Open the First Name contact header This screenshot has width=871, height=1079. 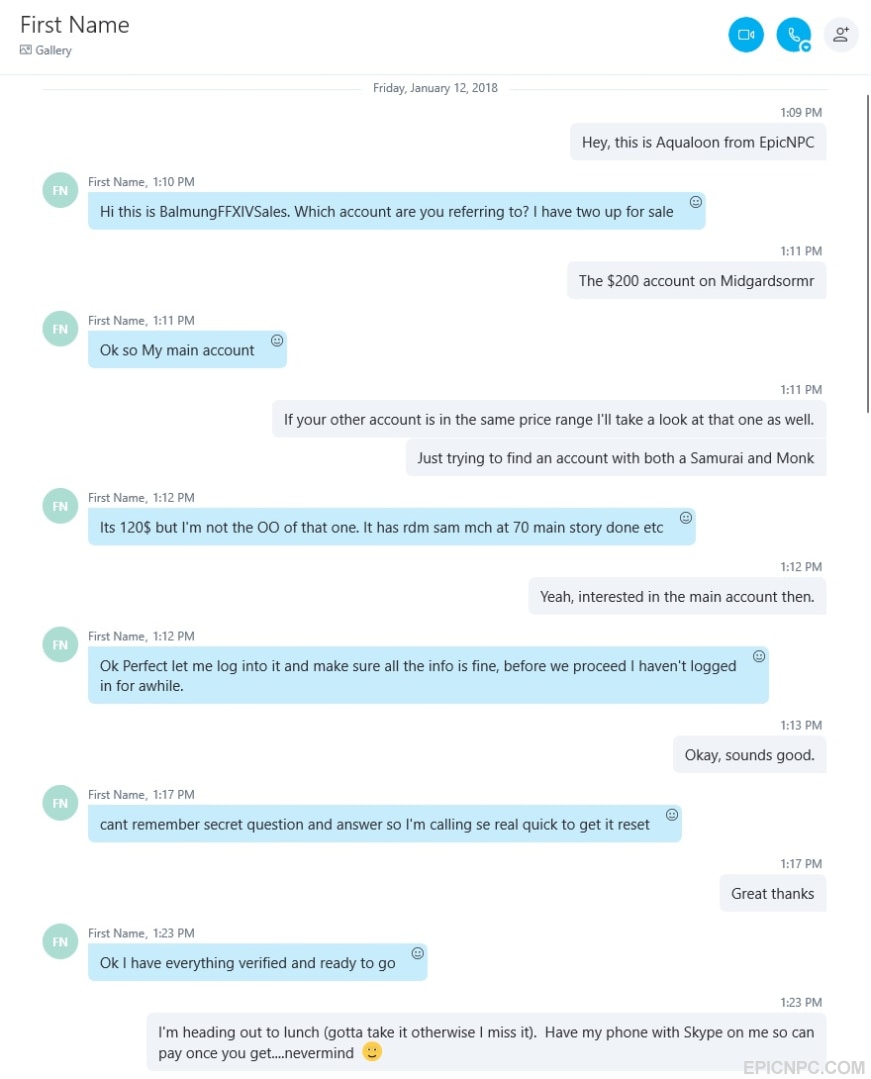(74, 25)
